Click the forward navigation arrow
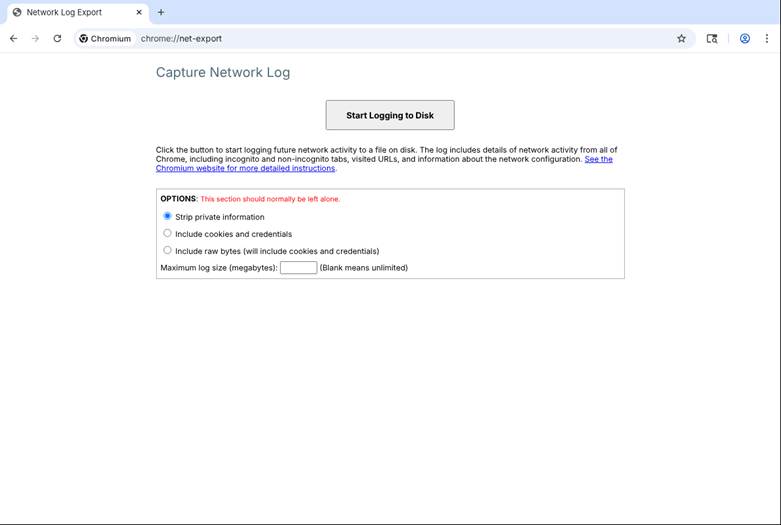 click(x=35, y=38)
